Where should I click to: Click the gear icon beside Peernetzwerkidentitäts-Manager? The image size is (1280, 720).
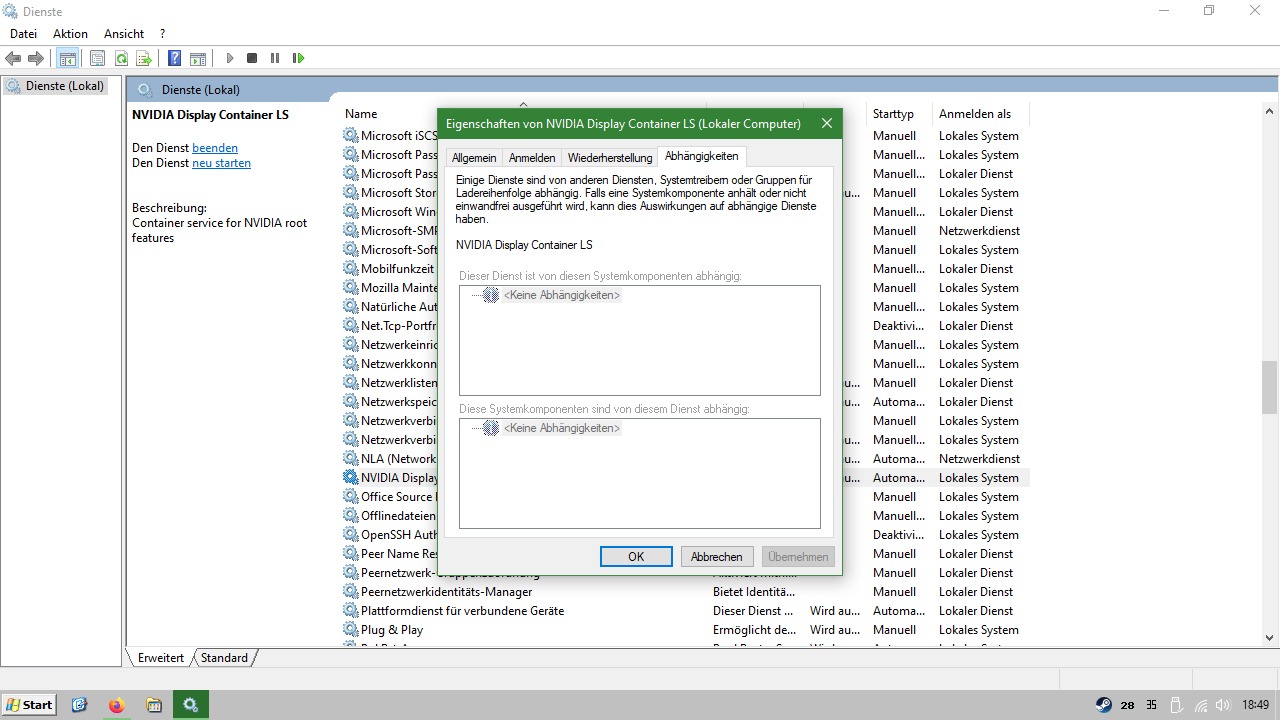tap(351, 591)
